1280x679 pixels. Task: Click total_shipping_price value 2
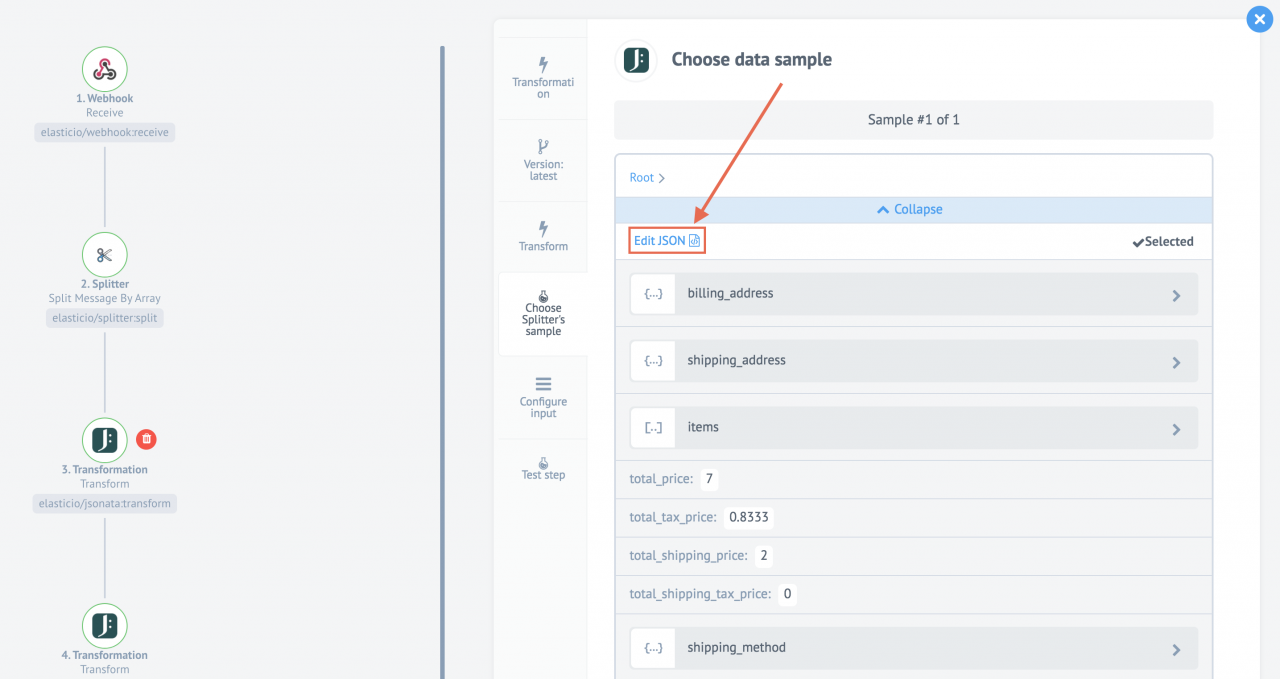(763, 556)
